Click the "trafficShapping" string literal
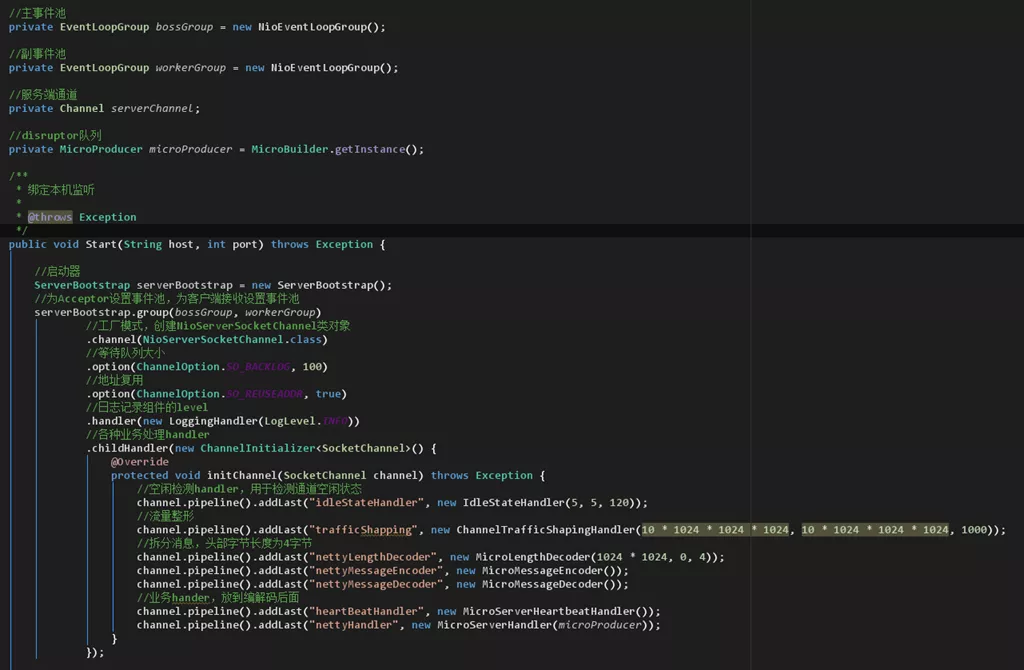This screenshot has height=670, width=1024. 362,530
